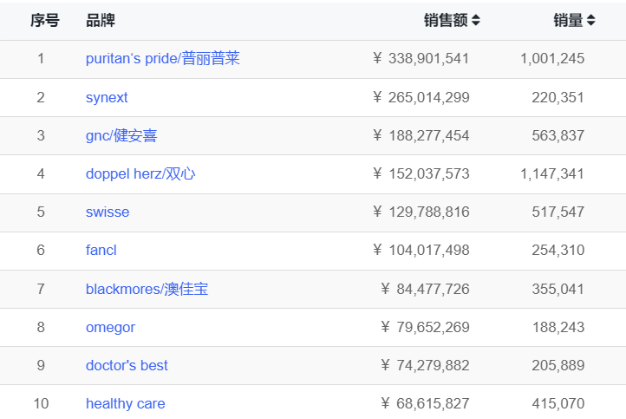626x419 pixels.
Task: Open gnc/健安喜 brand link
Action: [x=128, y=136]
